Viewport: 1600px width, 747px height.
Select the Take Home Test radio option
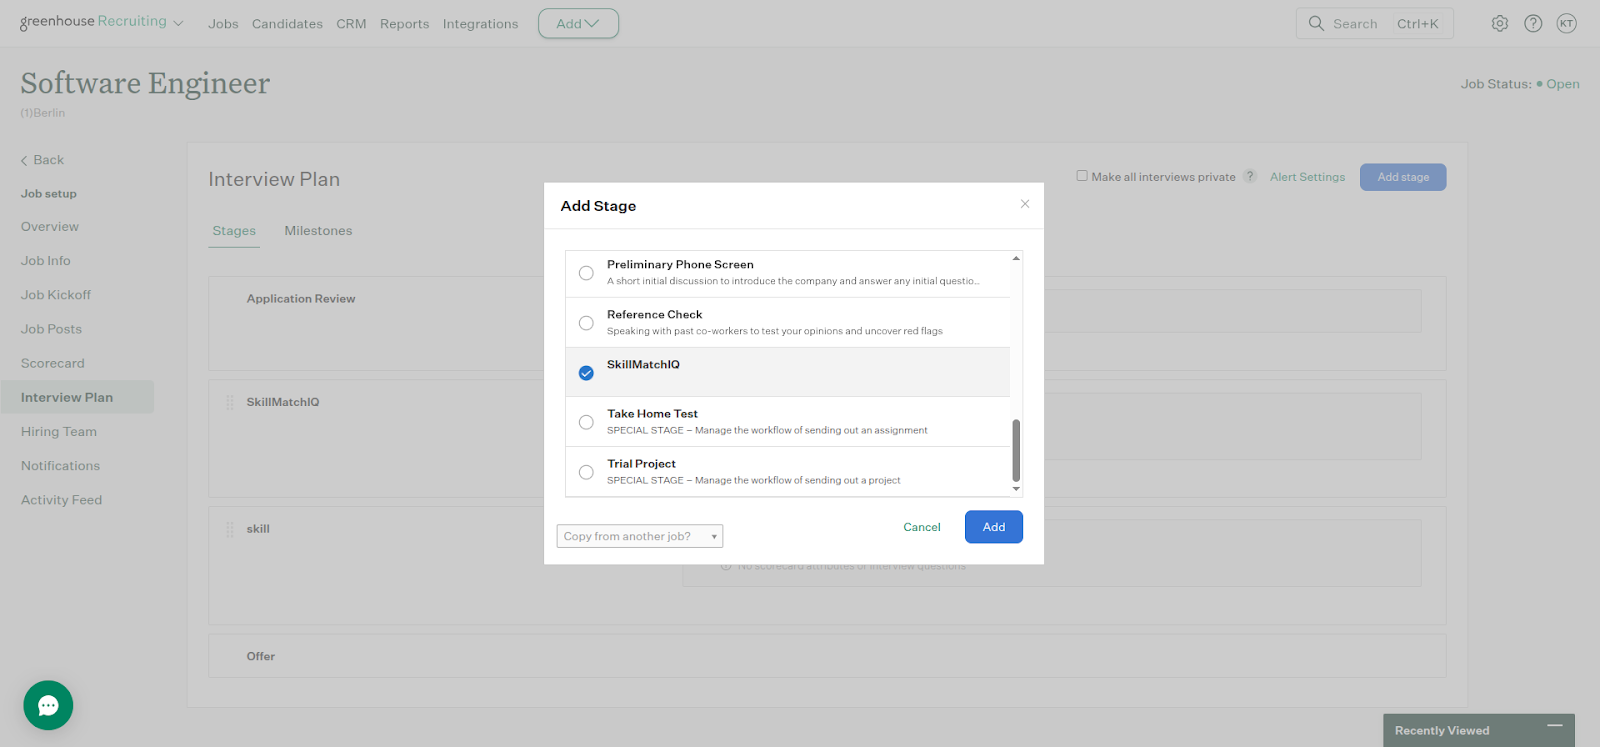(x=586, y=422)
